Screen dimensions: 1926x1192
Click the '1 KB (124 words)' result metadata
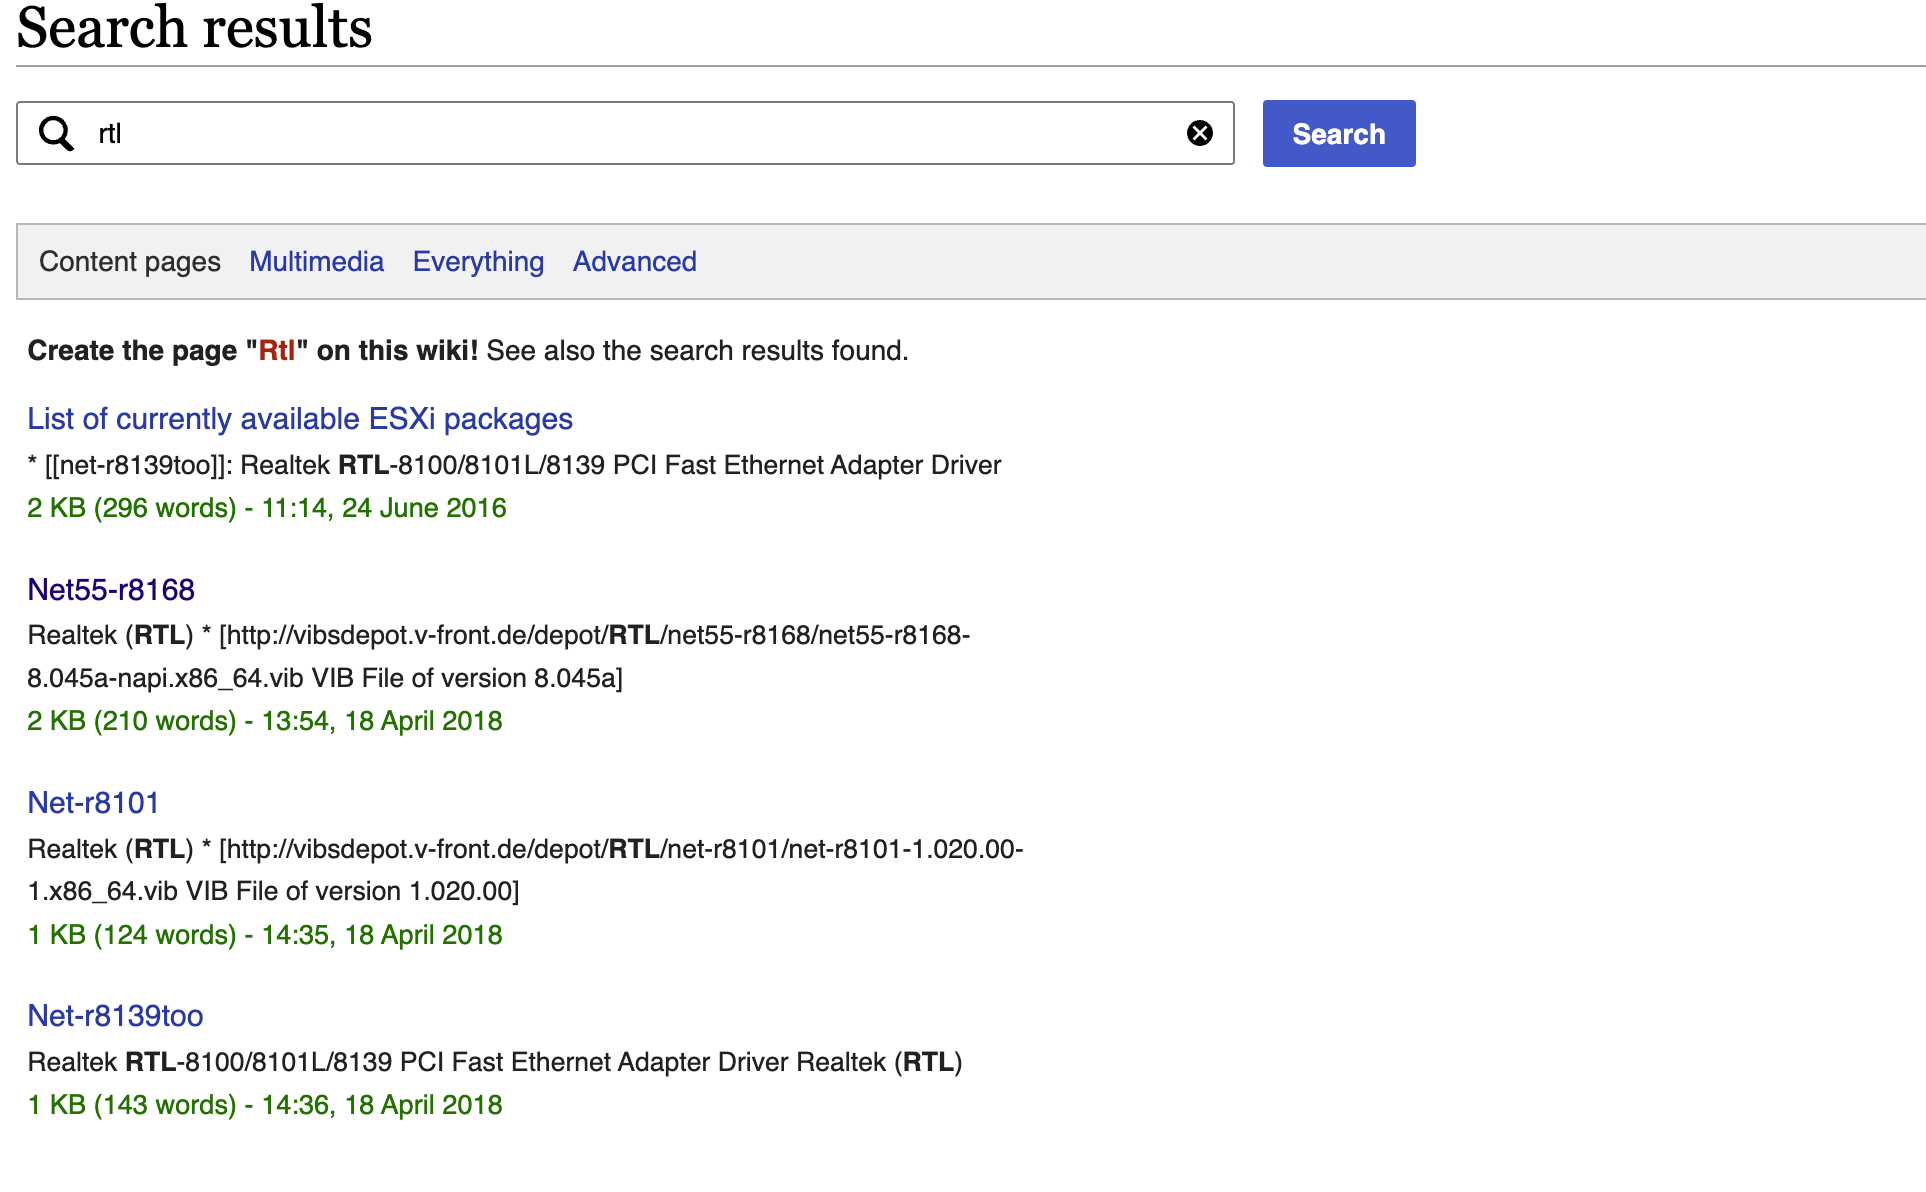click(132, 935)
